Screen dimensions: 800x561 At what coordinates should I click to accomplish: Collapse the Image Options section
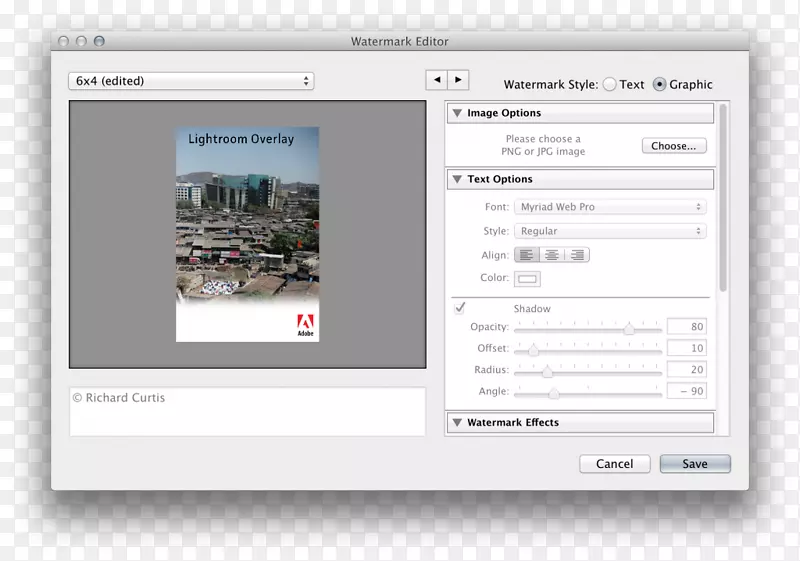click(x=457, y=113)
